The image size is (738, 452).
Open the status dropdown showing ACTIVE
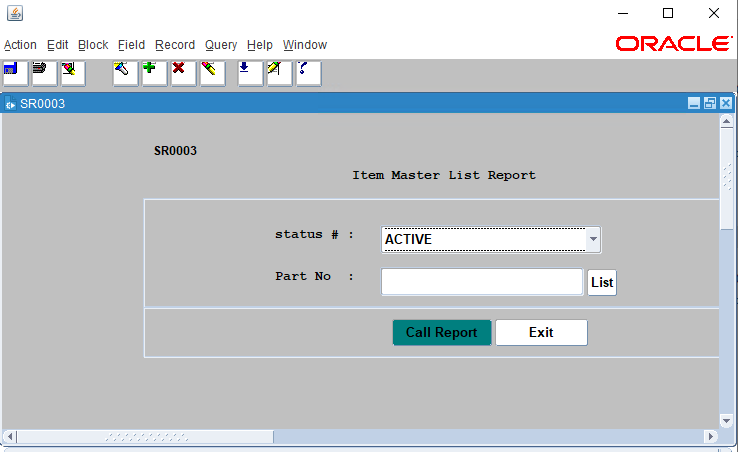point(593,239)
